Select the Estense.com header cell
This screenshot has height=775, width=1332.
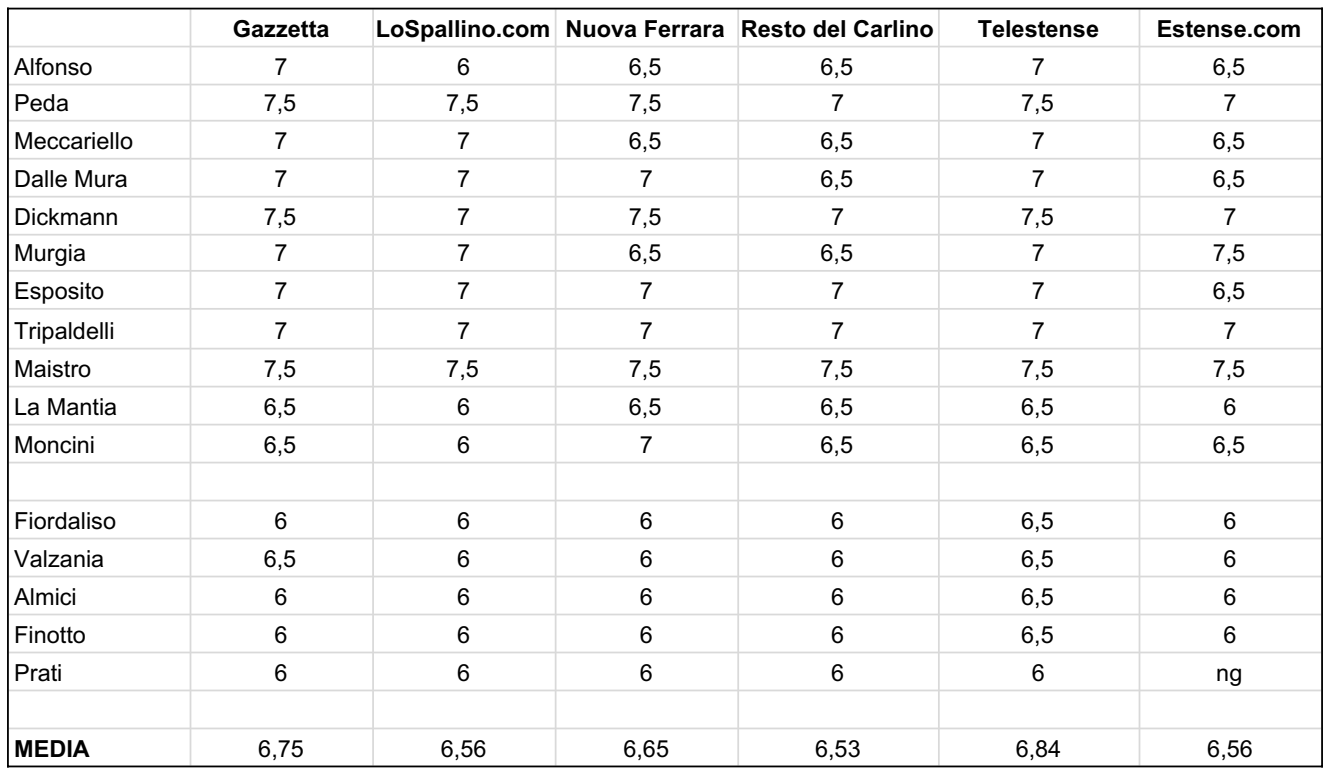[1232, 30]
